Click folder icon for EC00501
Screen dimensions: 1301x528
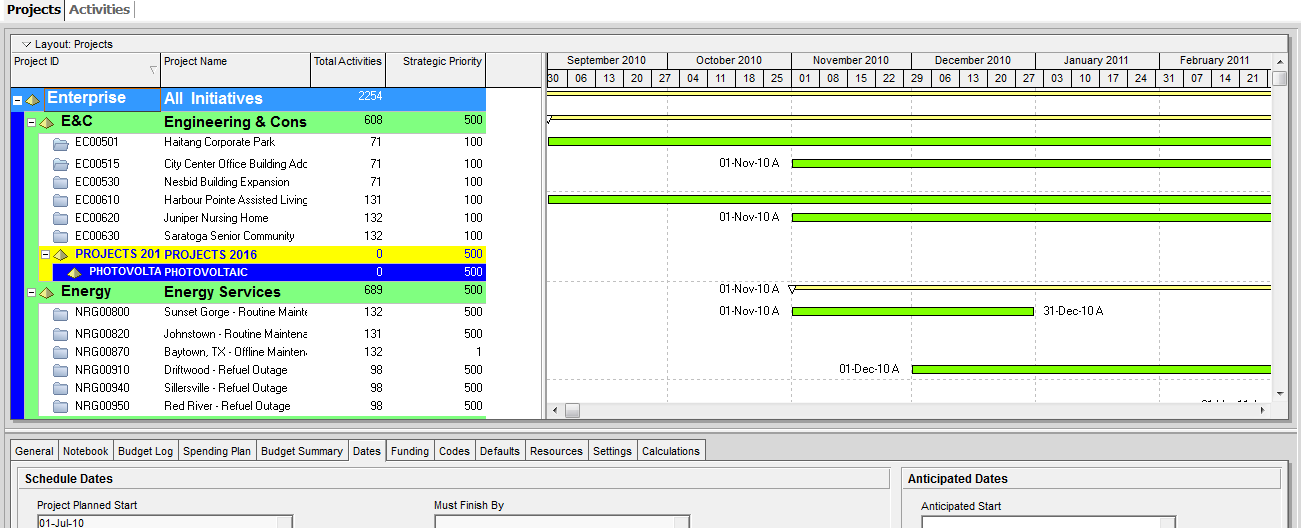click(x=60, y=143)
